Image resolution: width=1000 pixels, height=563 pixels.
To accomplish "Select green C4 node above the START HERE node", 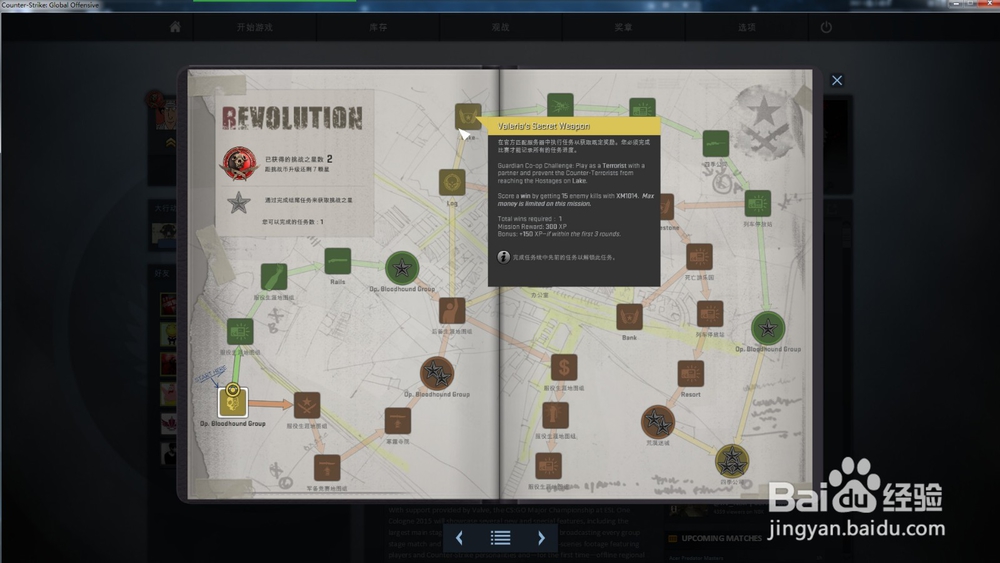I will click(x=240, y=332).
